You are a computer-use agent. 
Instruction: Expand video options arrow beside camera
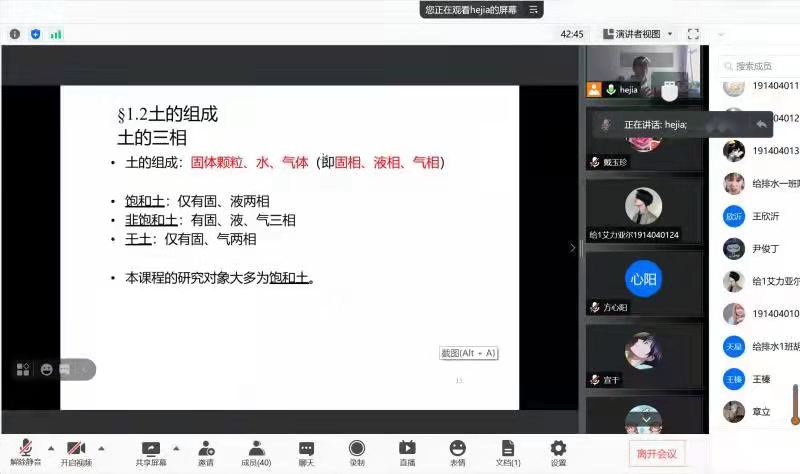[101, 447]
